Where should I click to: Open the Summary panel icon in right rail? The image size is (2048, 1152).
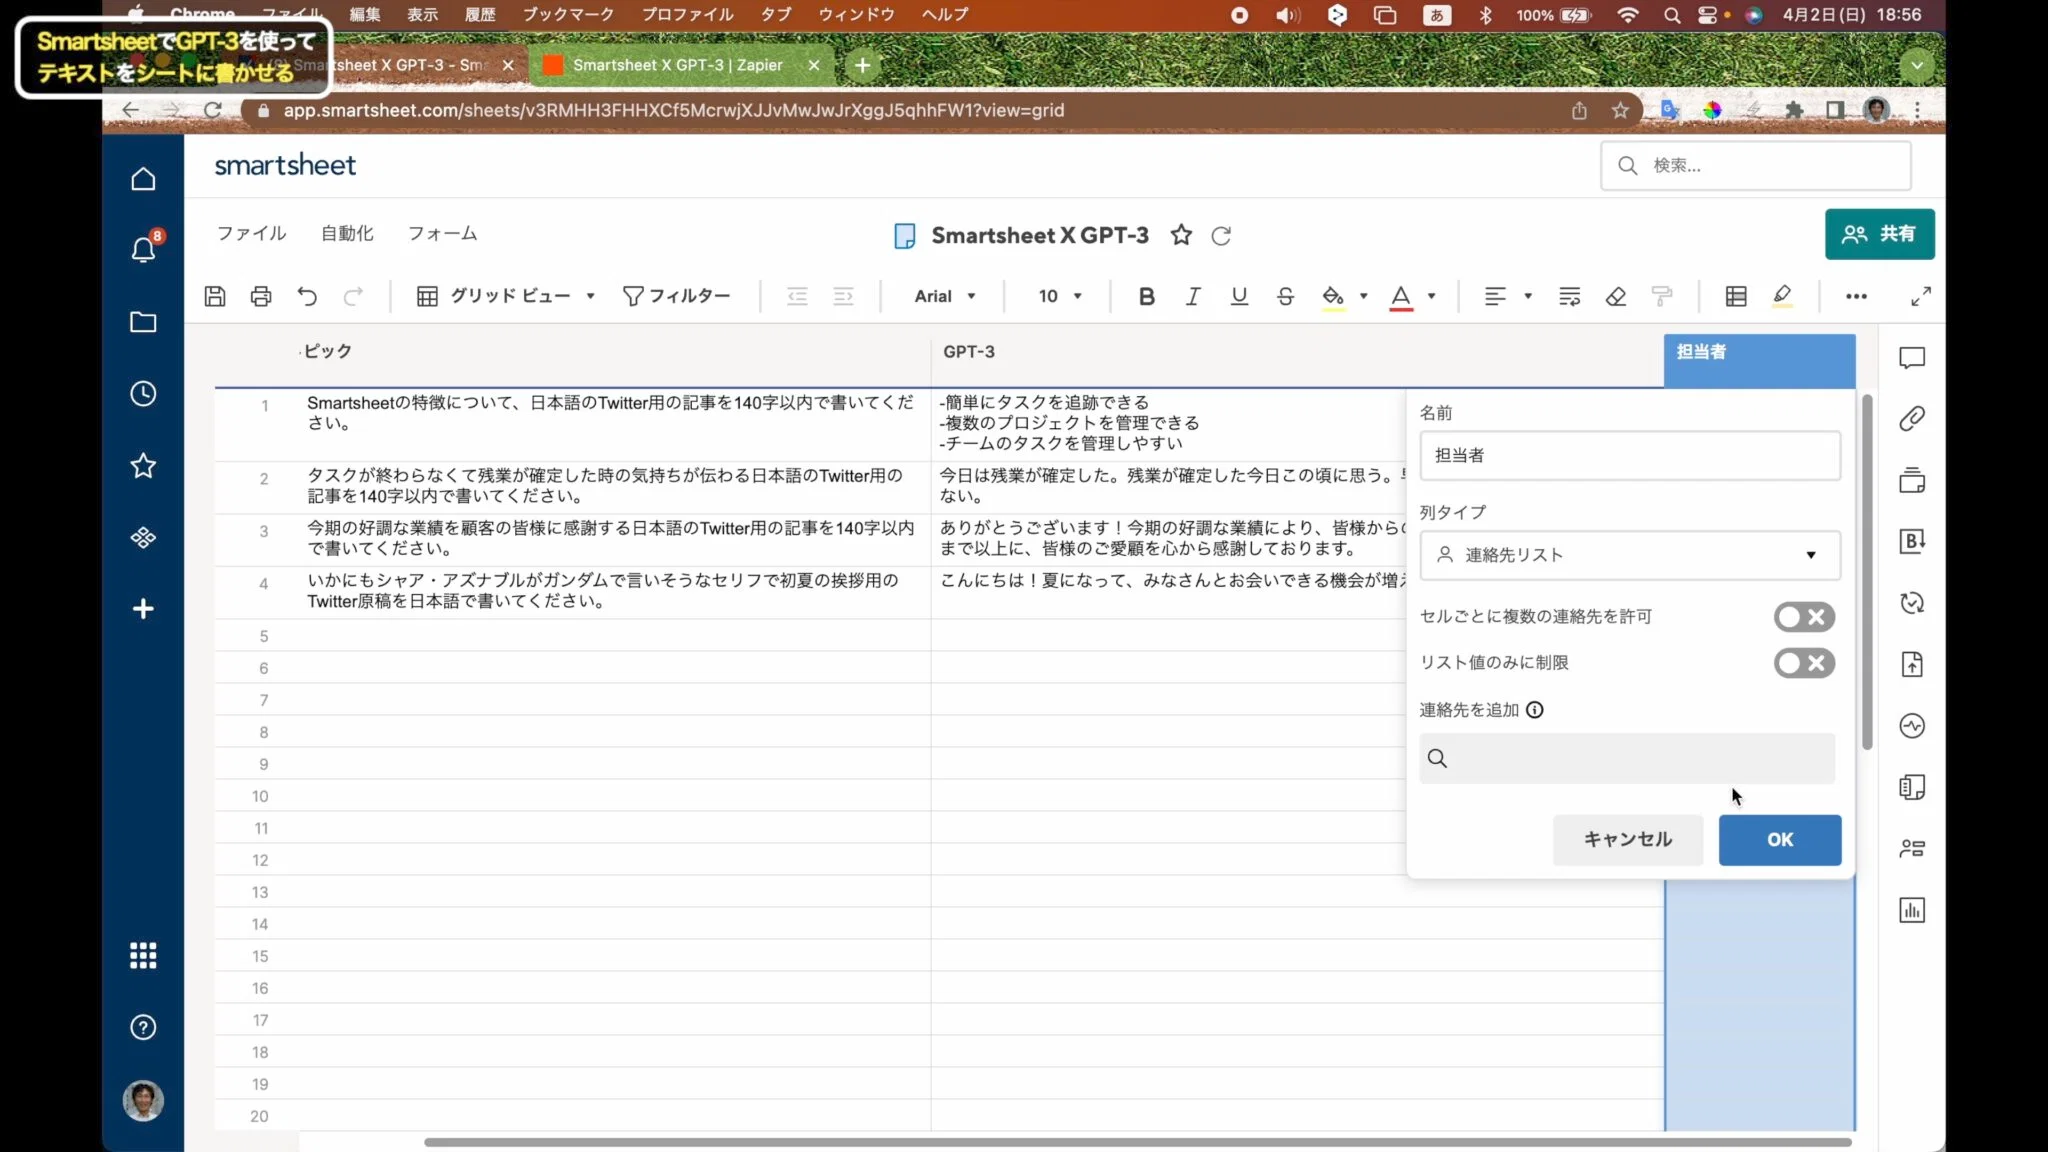pyautogui.click(x=1912, y=787)
